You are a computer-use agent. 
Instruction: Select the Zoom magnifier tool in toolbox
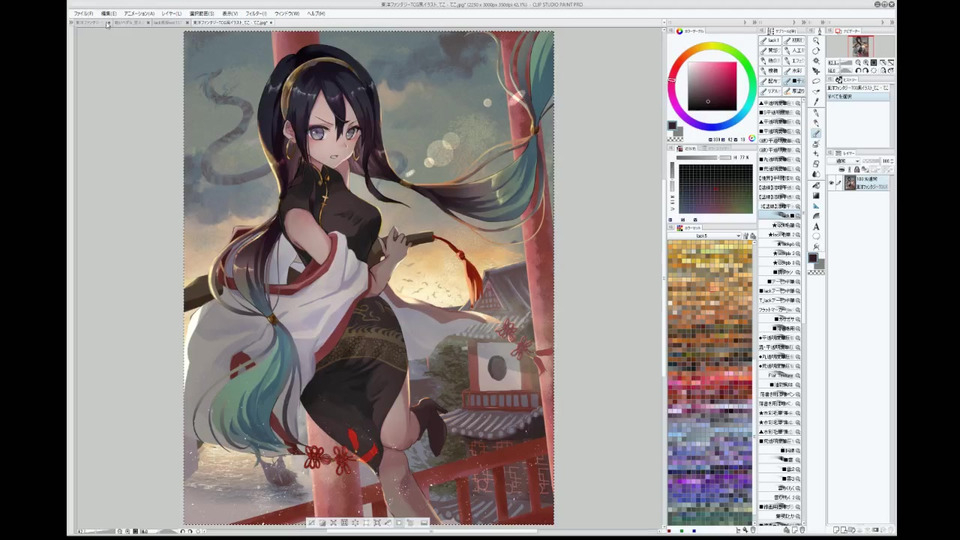point(816,40)
